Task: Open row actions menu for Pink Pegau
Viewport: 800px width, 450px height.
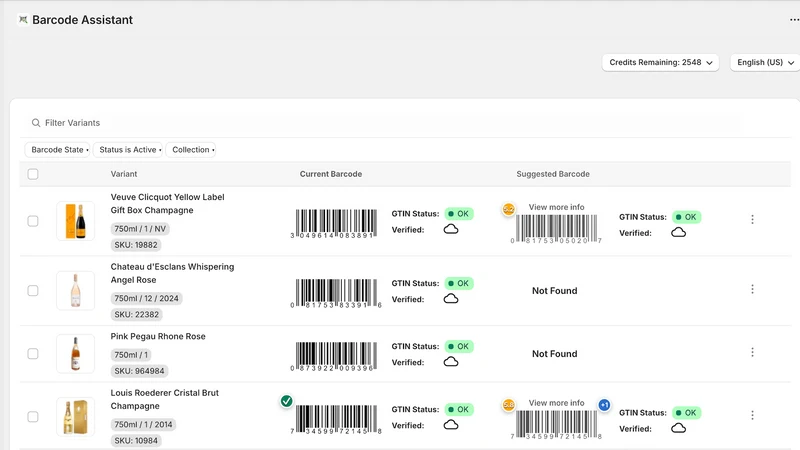Action: pos(753,353)
